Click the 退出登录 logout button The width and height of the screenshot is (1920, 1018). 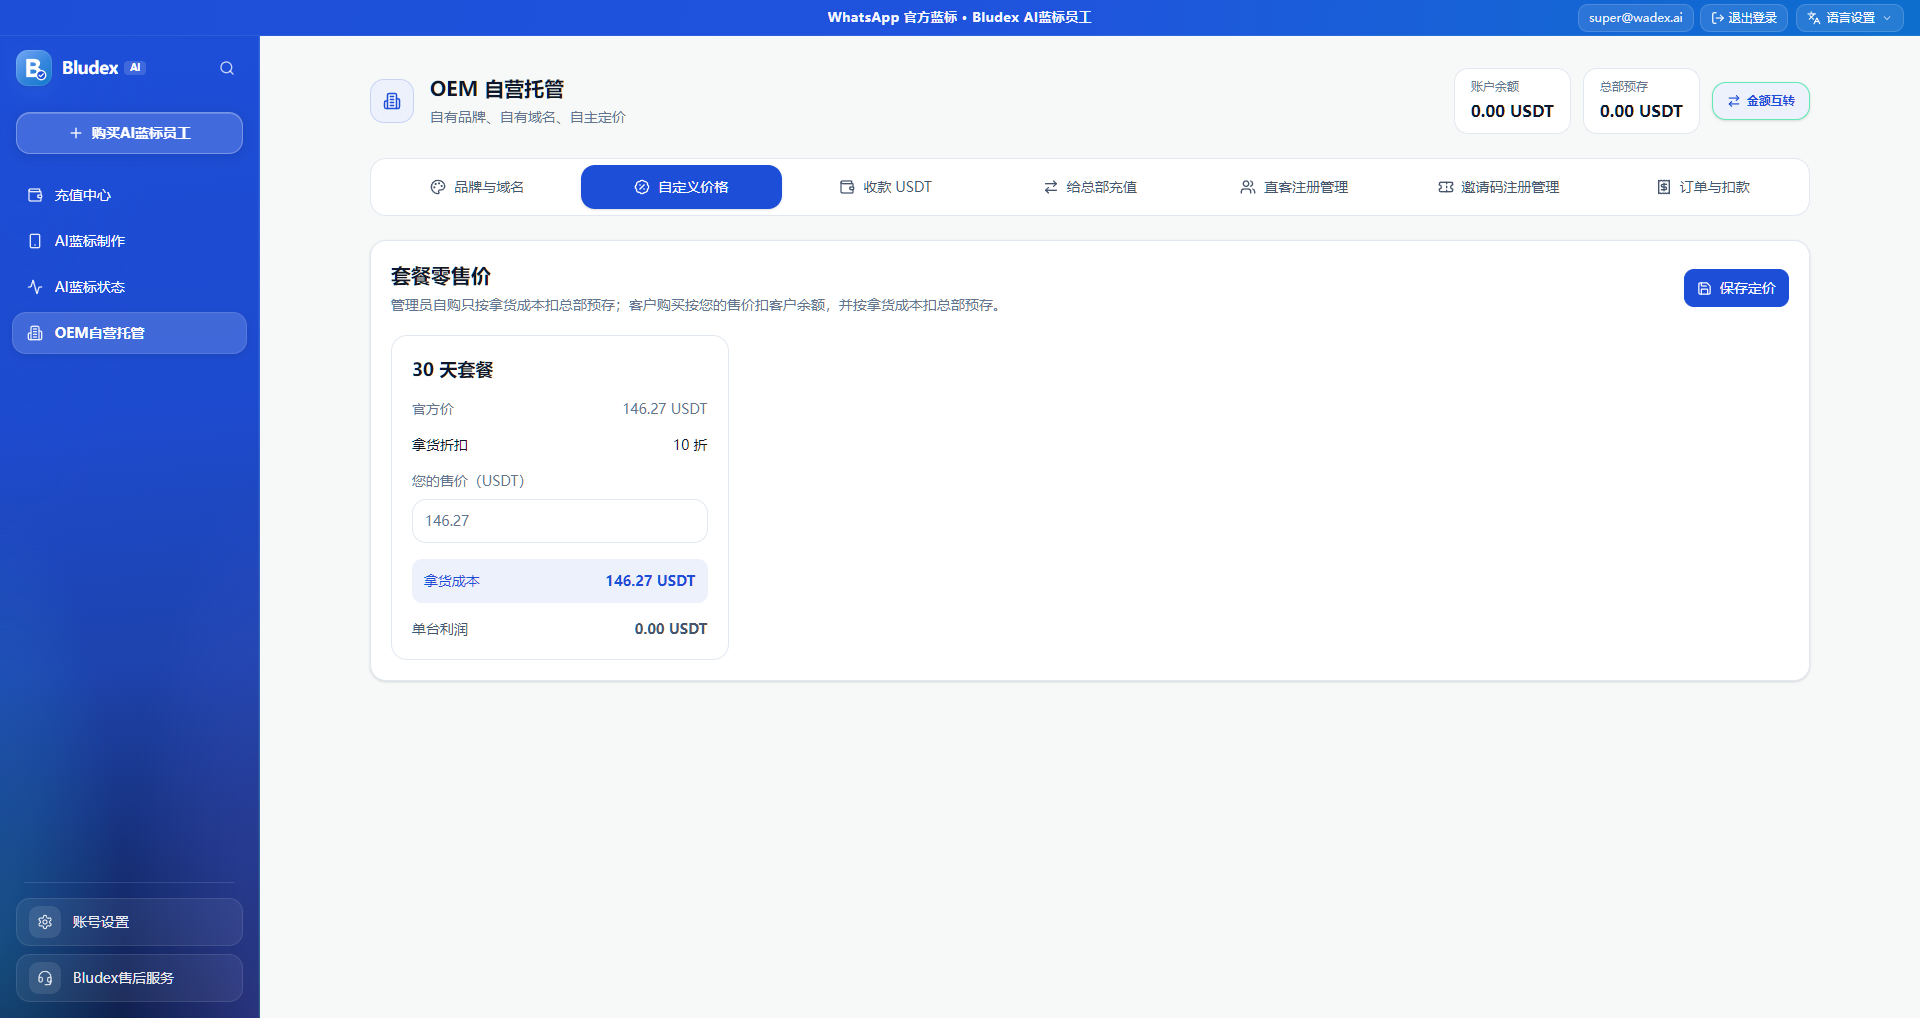pos(1744,18)
